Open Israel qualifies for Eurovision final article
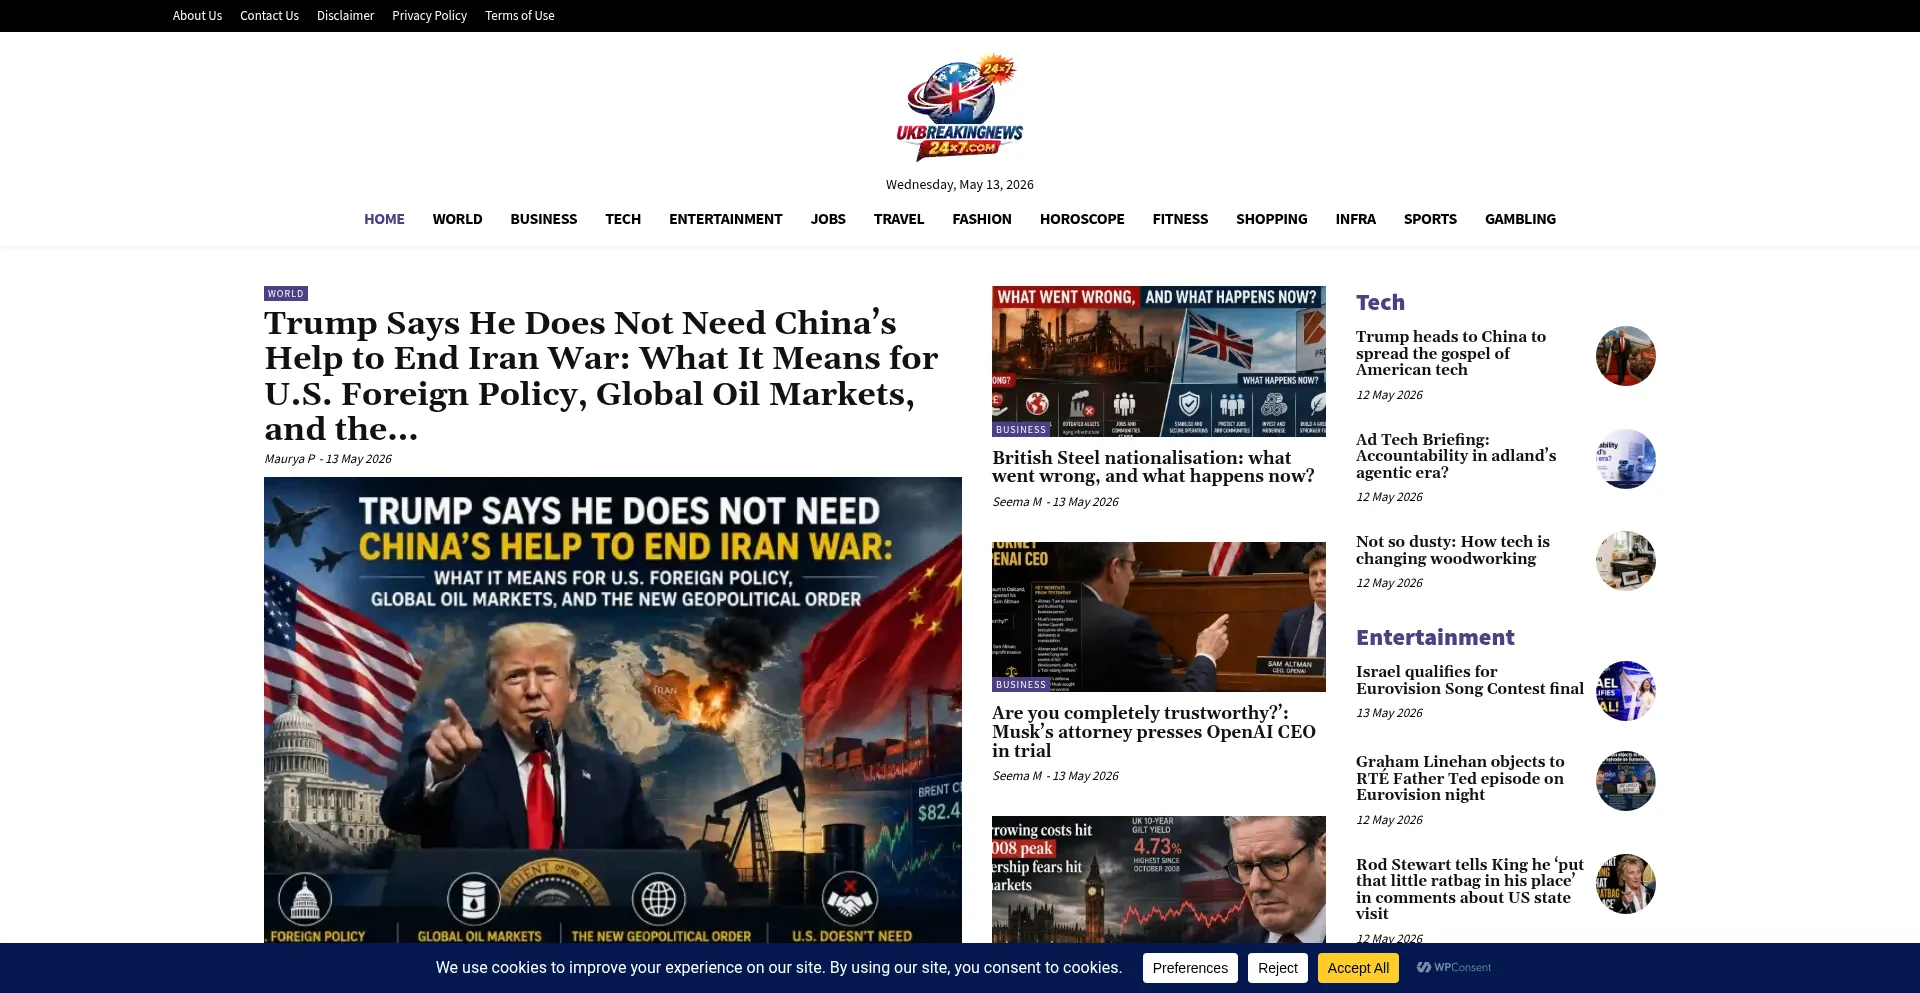1920x993 pixels. (1470, 680)
